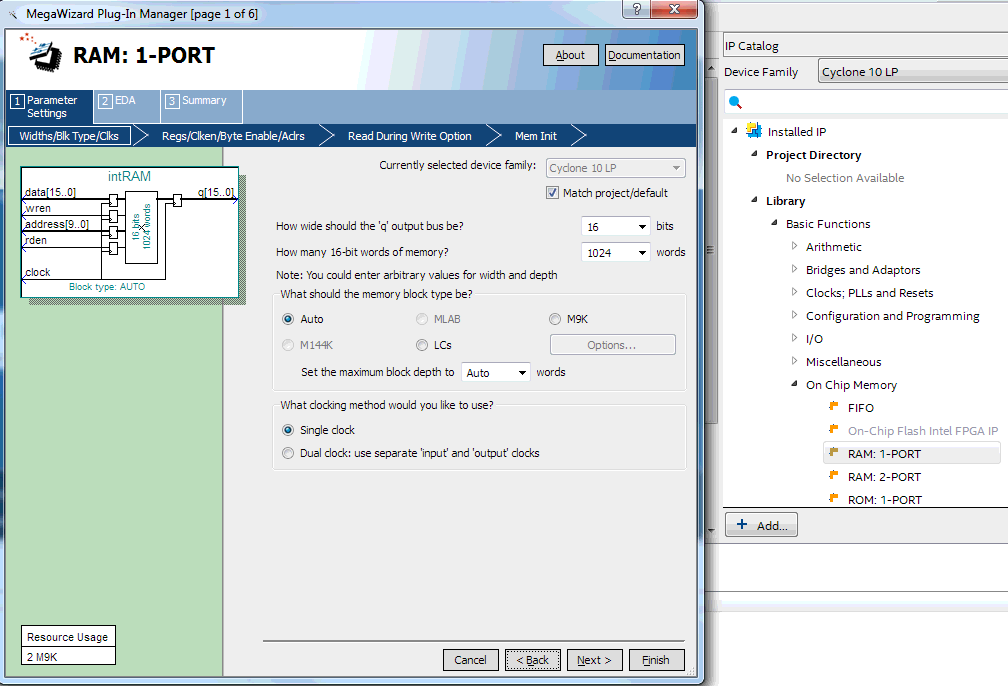The image size is (1008, 686).
Task: Collapse On Chip Memory category
Action: point(795,384)
